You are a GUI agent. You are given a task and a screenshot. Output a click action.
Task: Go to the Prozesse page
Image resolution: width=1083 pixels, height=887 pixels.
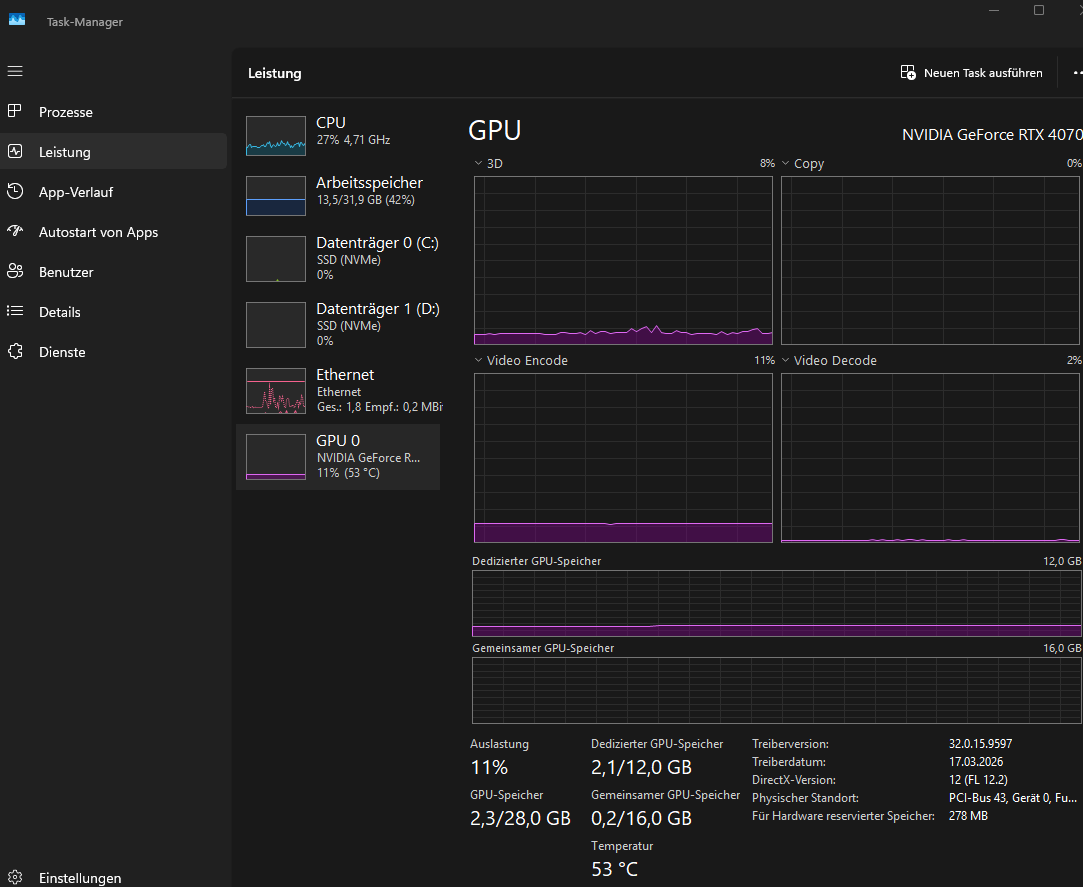click(x=113, y=112)
